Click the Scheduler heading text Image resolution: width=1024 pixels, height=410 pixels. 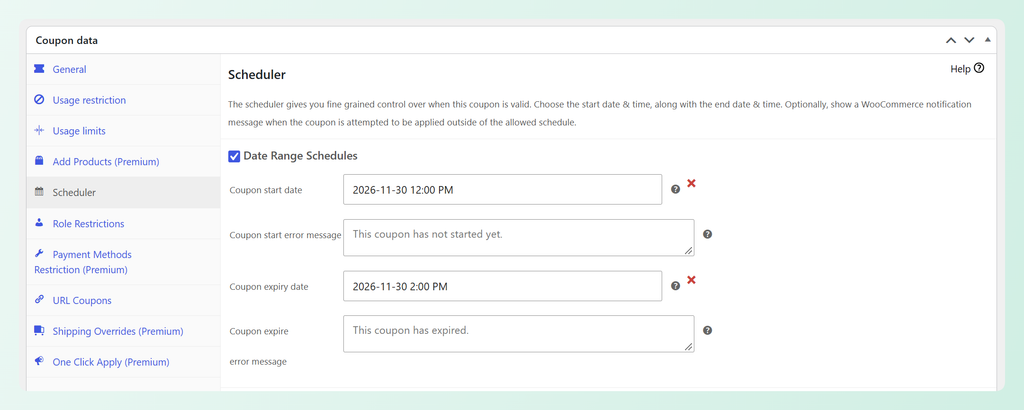click(257, 75)
